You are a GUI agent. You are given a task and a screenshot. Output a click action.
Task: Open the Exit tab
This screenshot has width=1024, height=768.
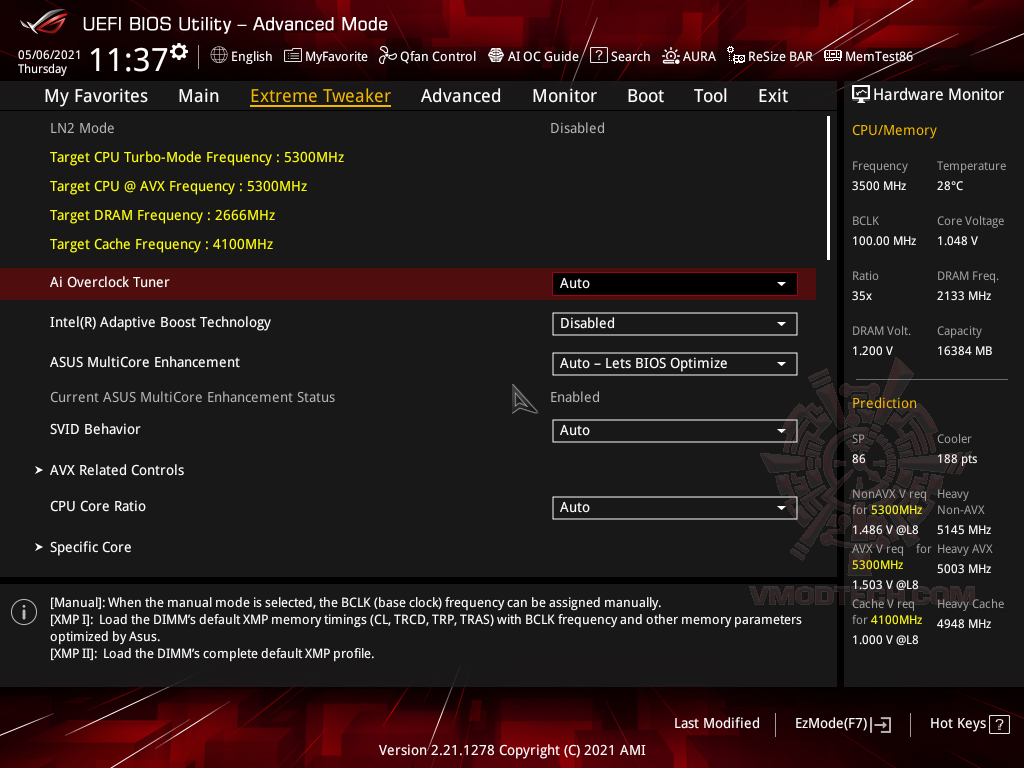773,95
